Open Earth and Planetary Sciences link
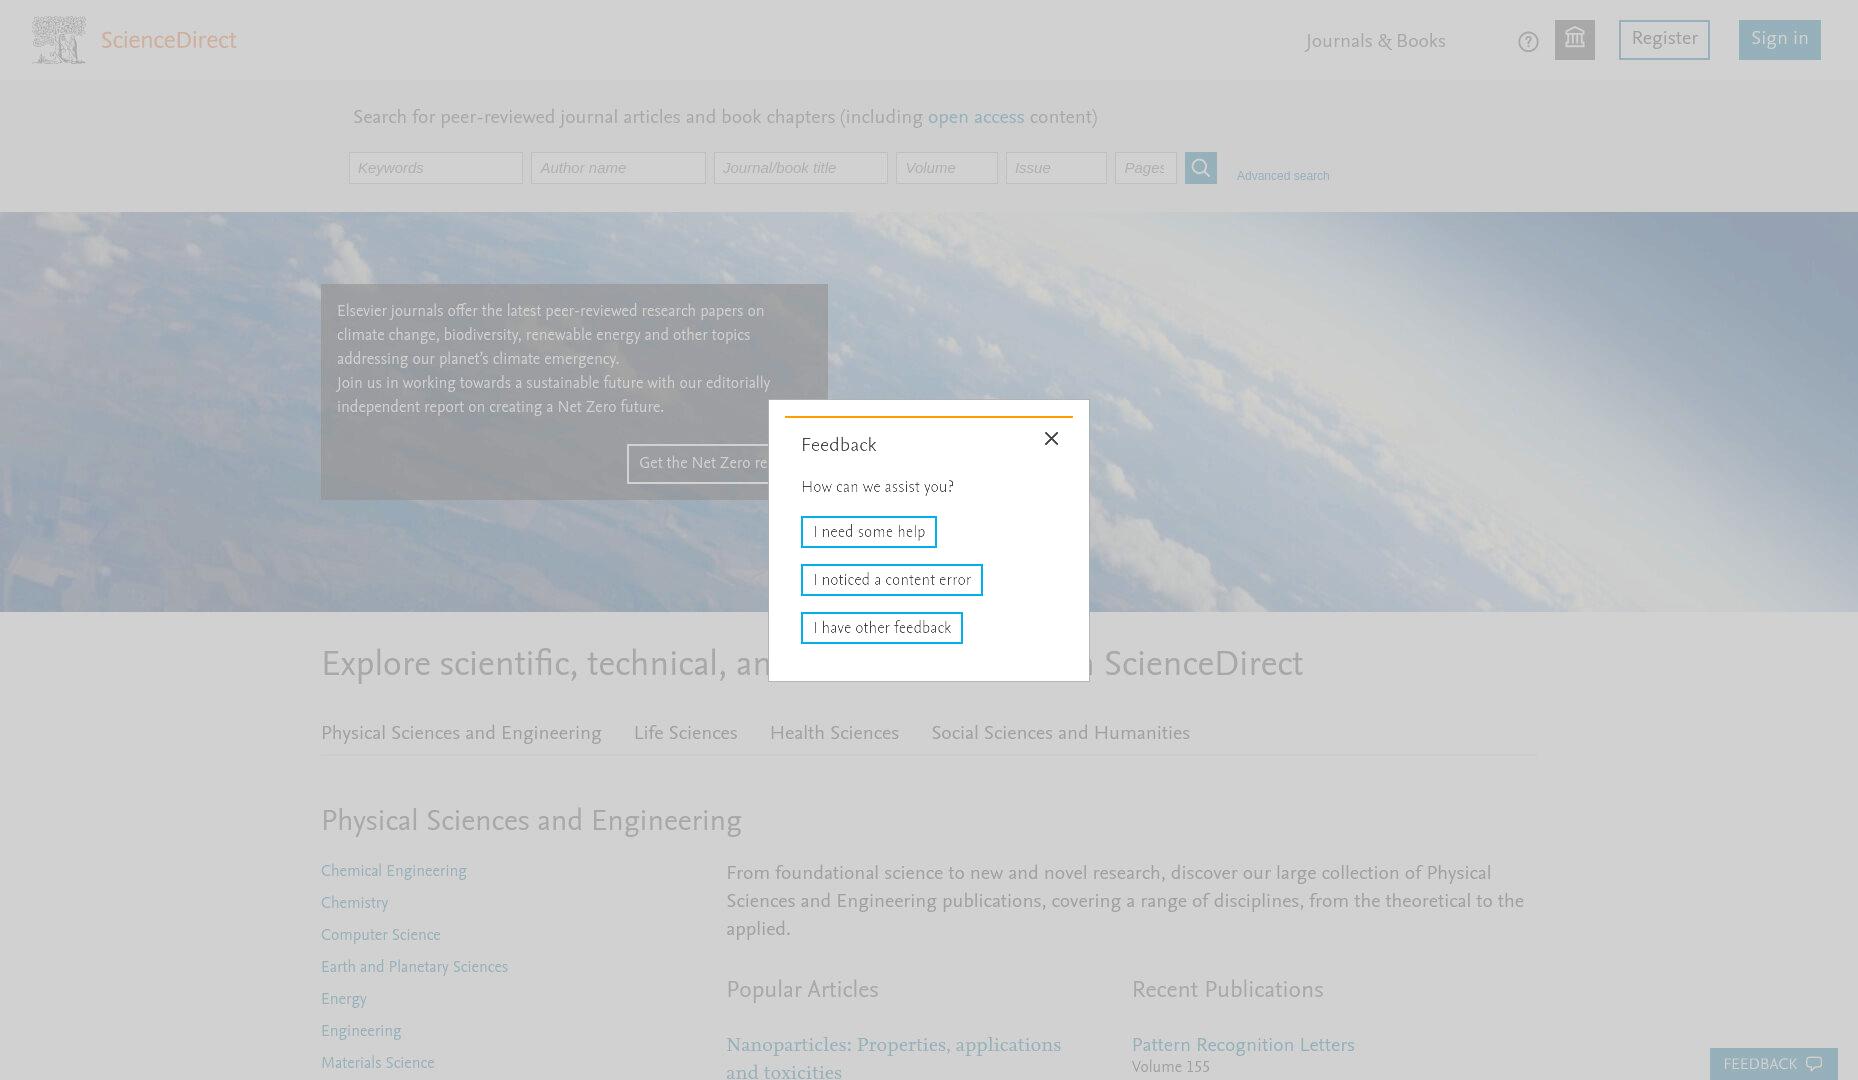Viewport: 1858px width, 1080px height. coord(414,968)
